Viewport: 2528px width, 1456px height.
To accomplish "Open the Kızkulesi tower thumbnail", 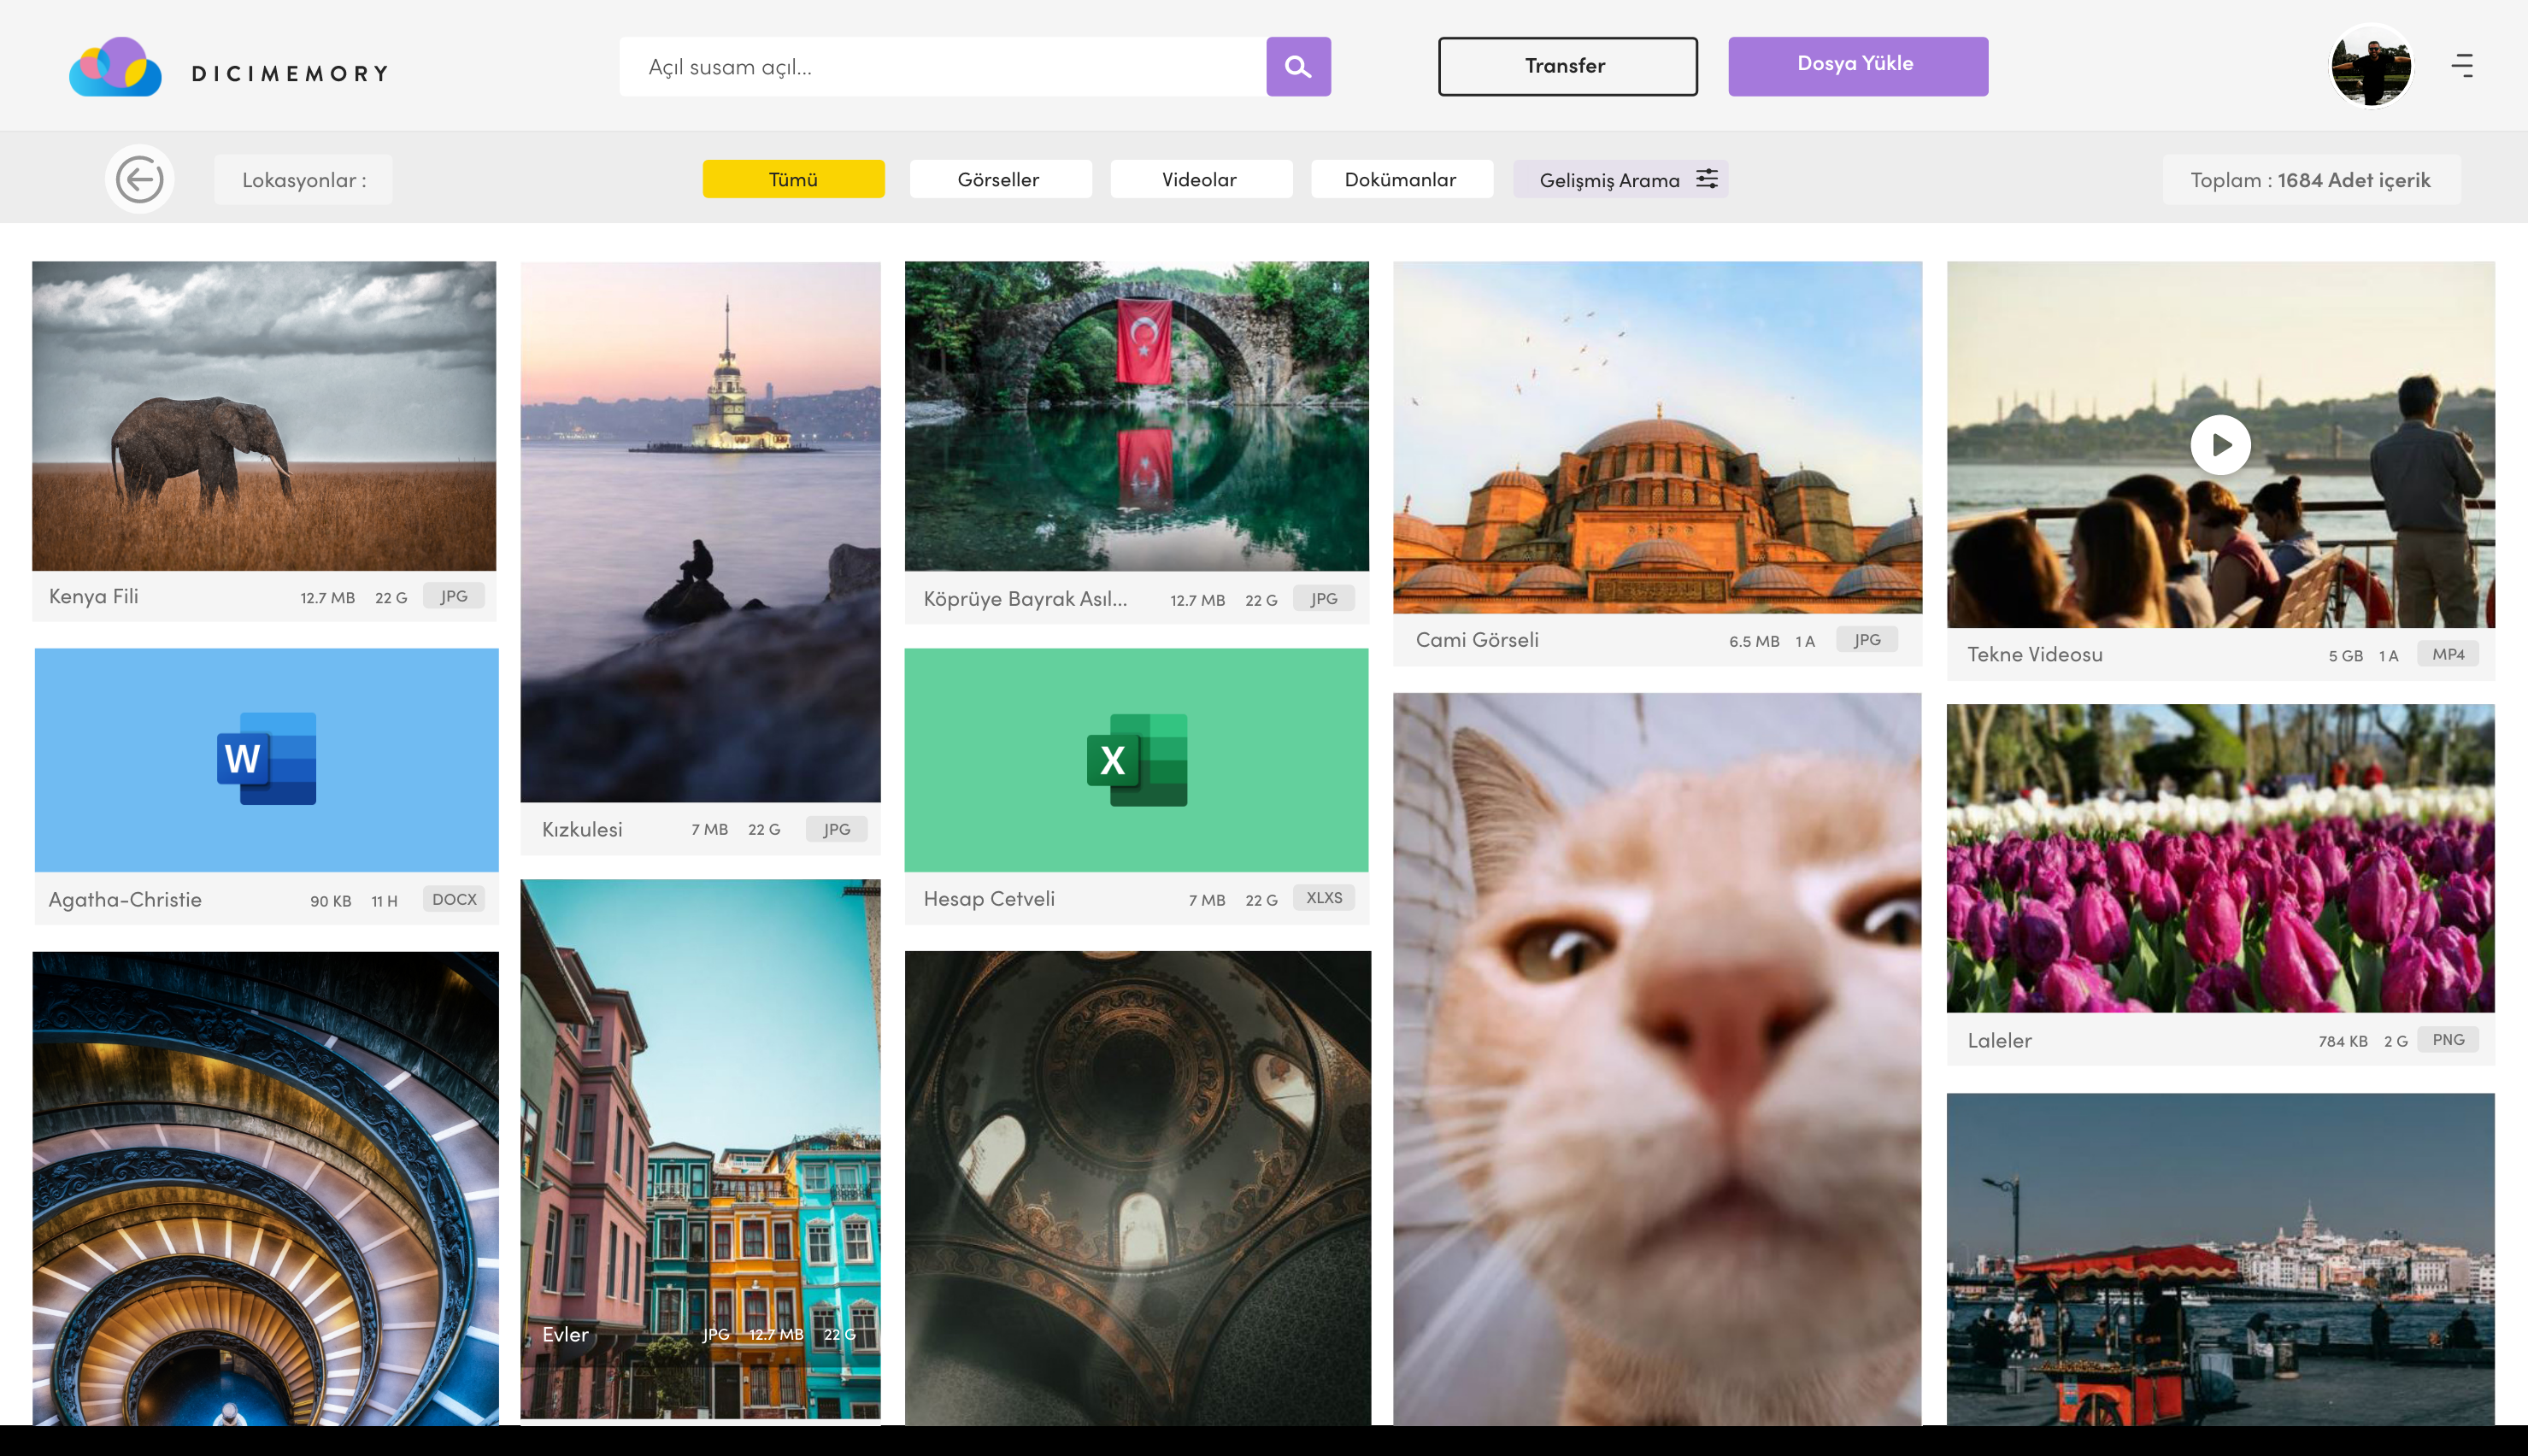I will (x=700, y=532).
